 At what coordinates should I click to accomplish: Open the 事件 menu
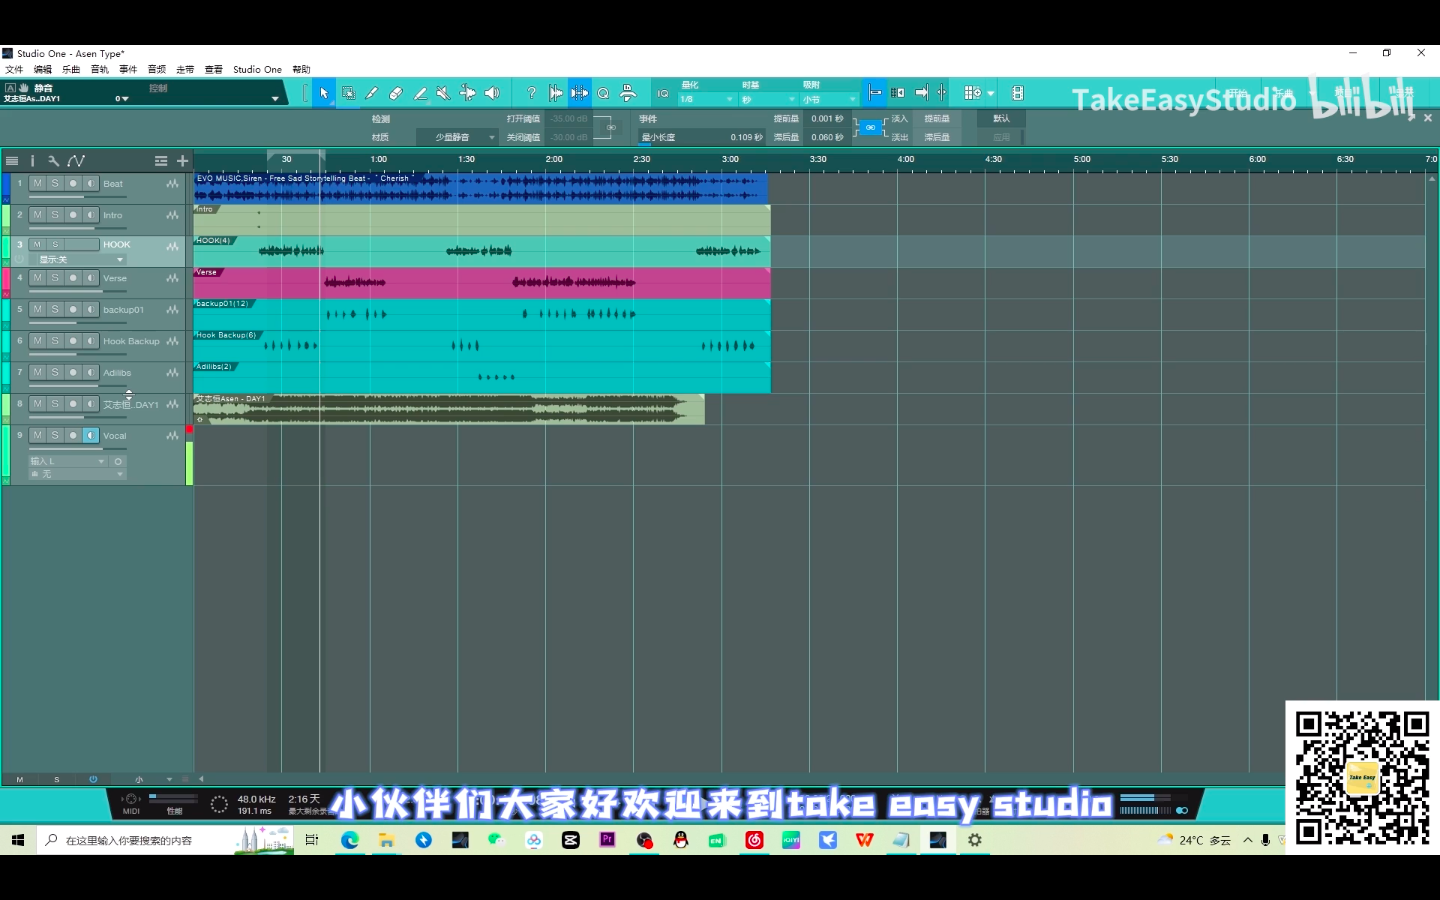(x=128, y=70)
